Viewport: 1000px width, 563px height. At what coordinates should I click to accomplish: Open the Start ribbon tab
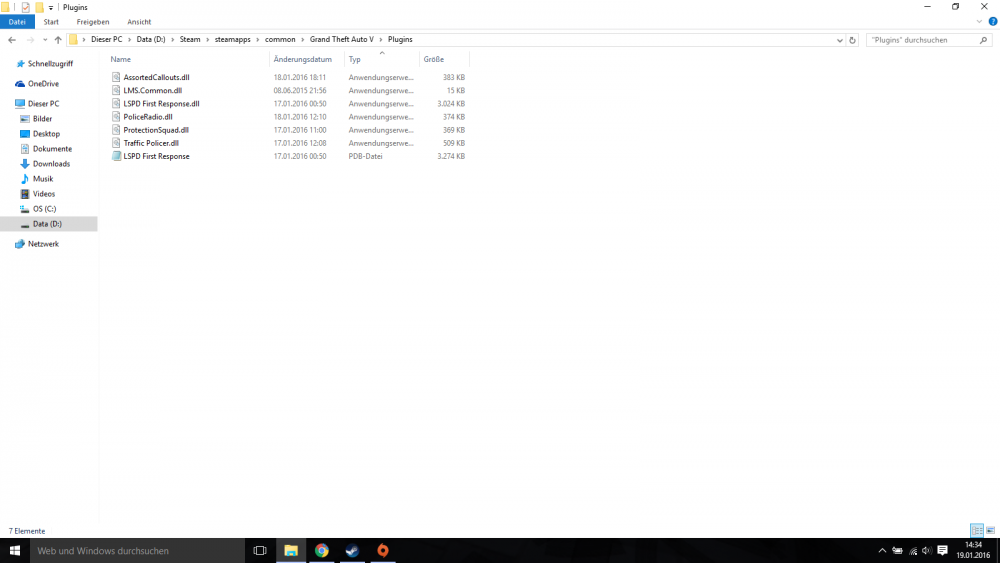(x=51, y=22)
